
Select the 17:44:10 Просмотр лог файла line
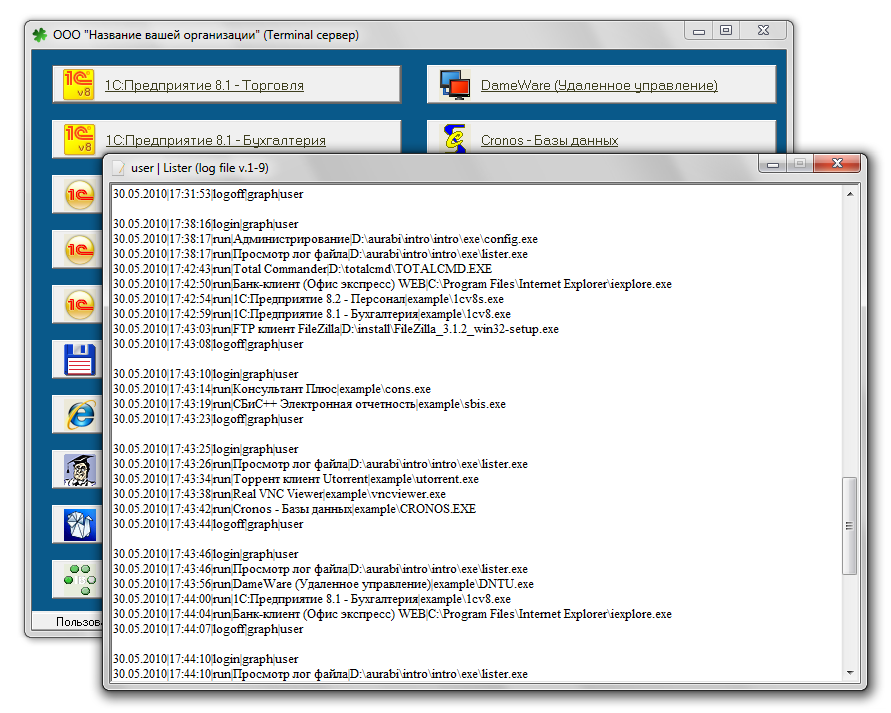(320, 674)
